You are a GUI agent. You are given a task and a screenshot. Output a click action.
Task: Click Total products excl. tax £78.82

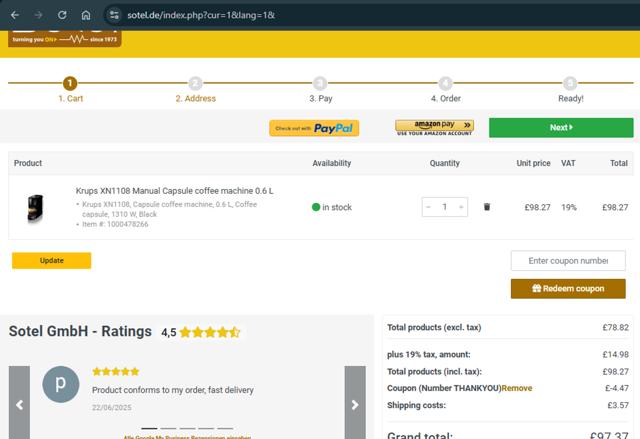click(616, 327)
